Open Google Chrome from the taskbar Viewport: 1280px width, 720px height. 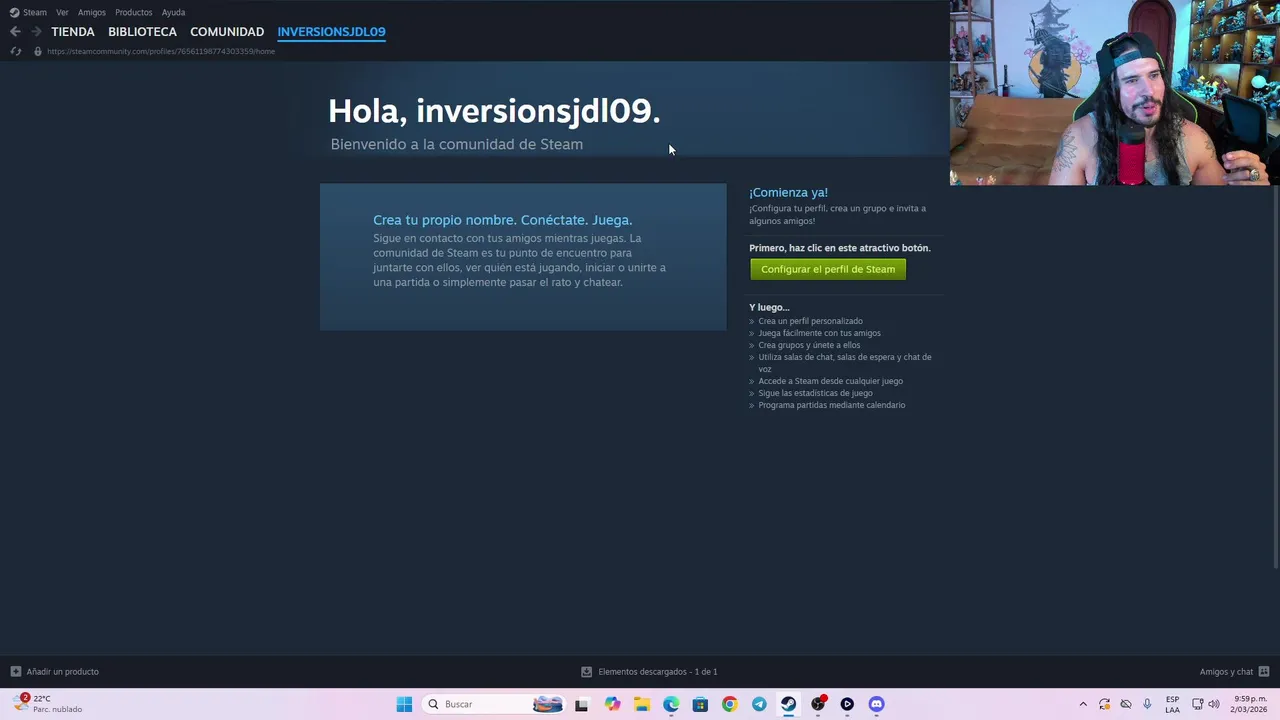(x=729, y=704)
